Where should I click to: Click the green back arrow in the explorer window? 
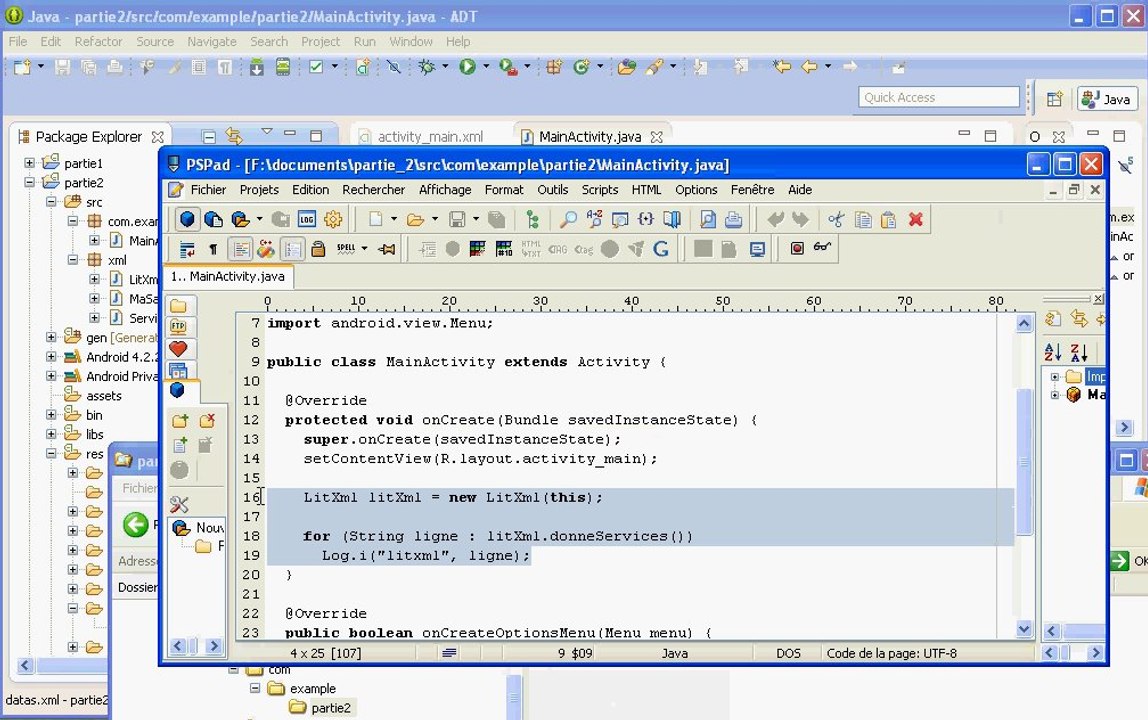point(135,524)
